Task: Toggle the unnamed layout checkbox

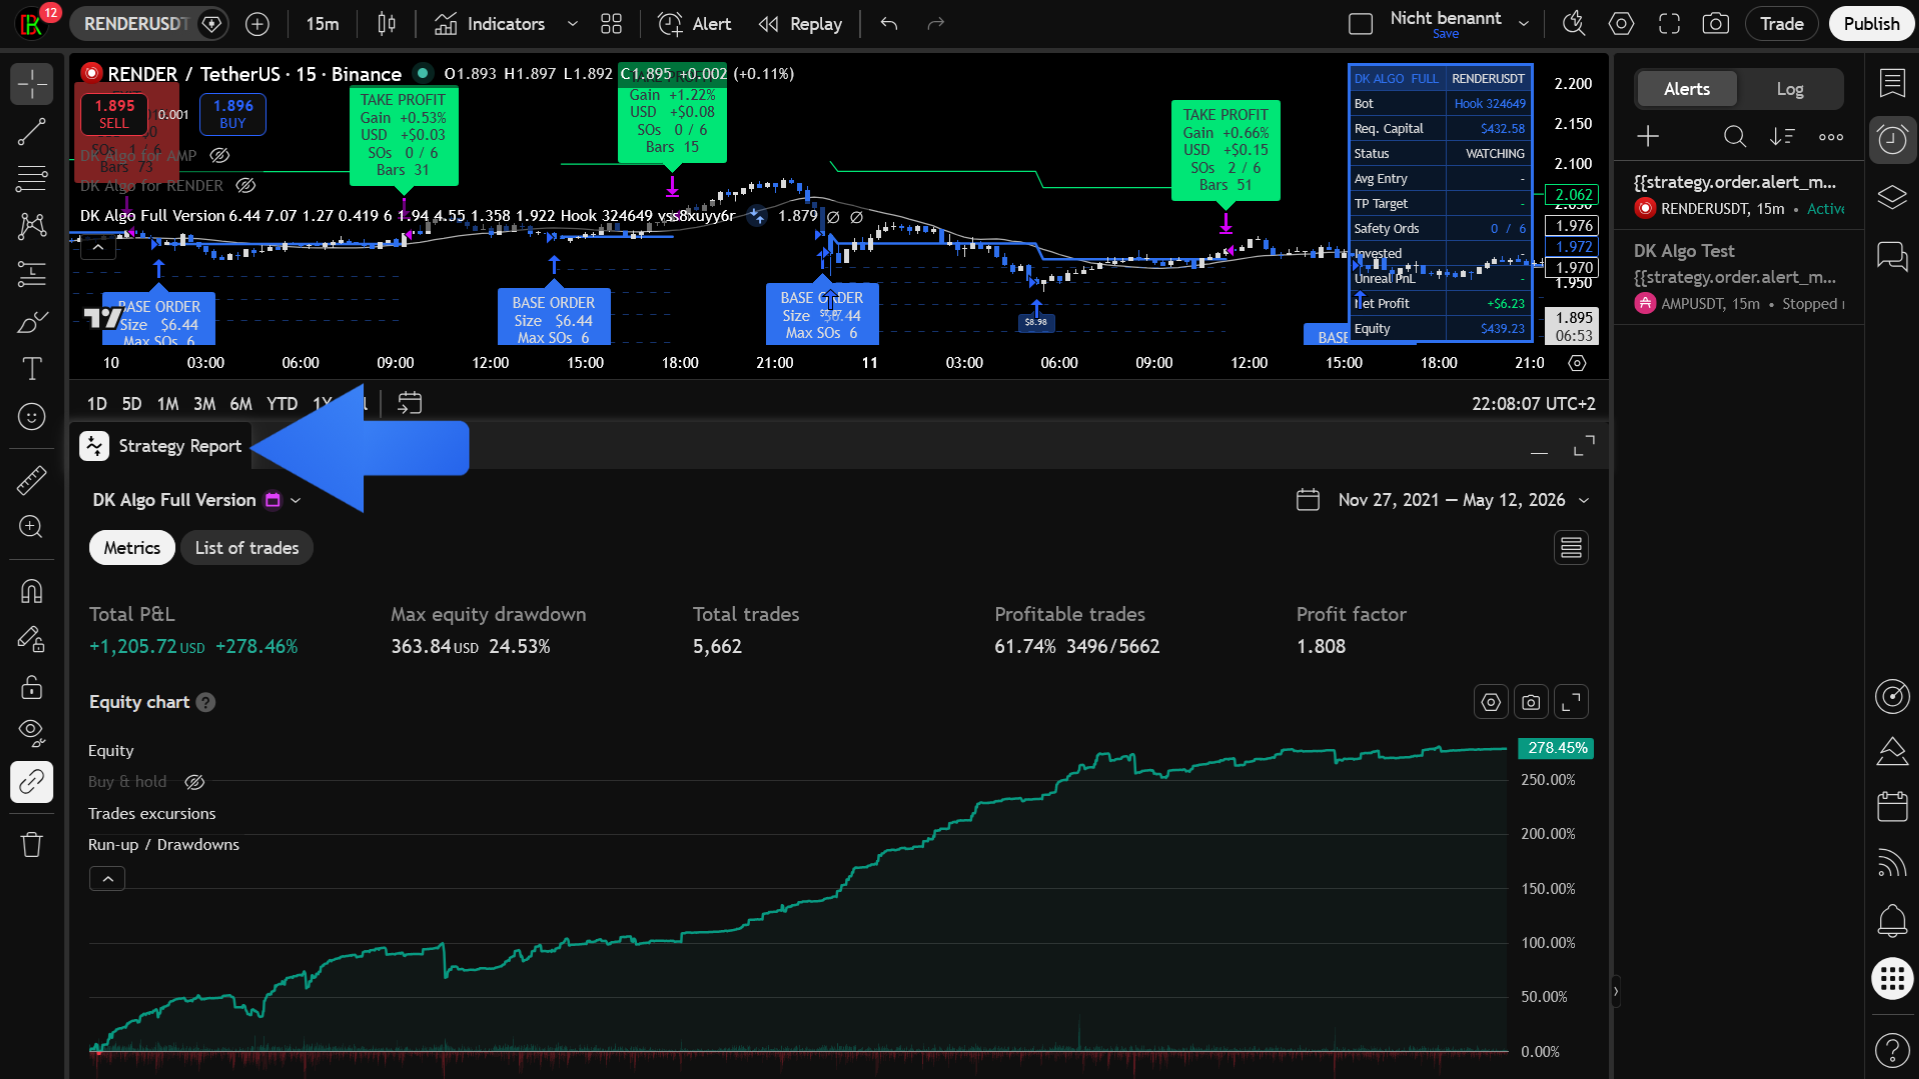Action: [1360, 24]
